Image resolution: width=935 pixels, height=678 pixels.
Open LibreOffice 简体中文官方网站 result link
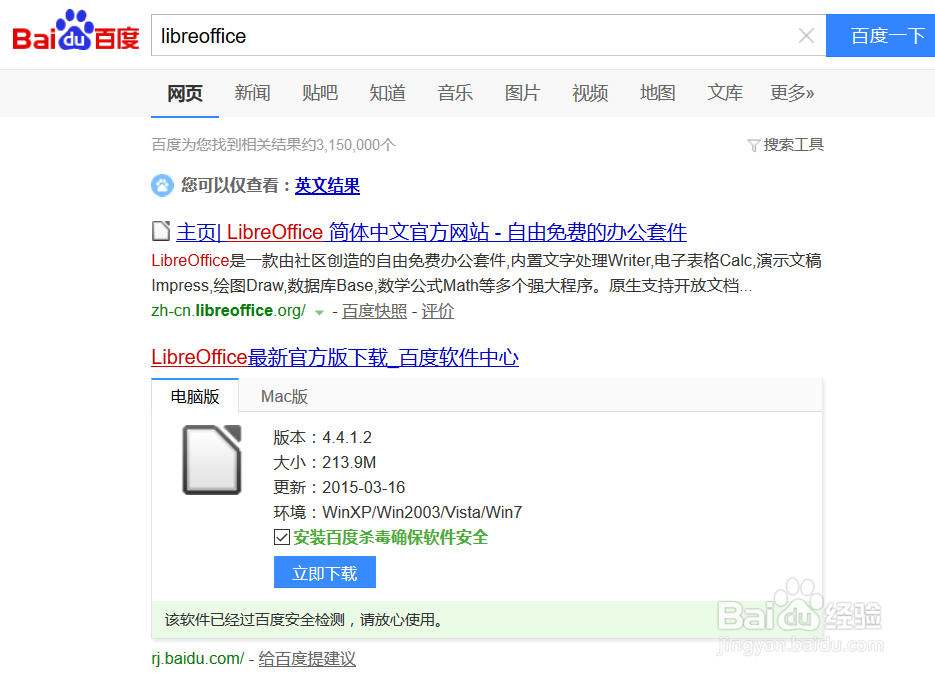tap(432, 232)
